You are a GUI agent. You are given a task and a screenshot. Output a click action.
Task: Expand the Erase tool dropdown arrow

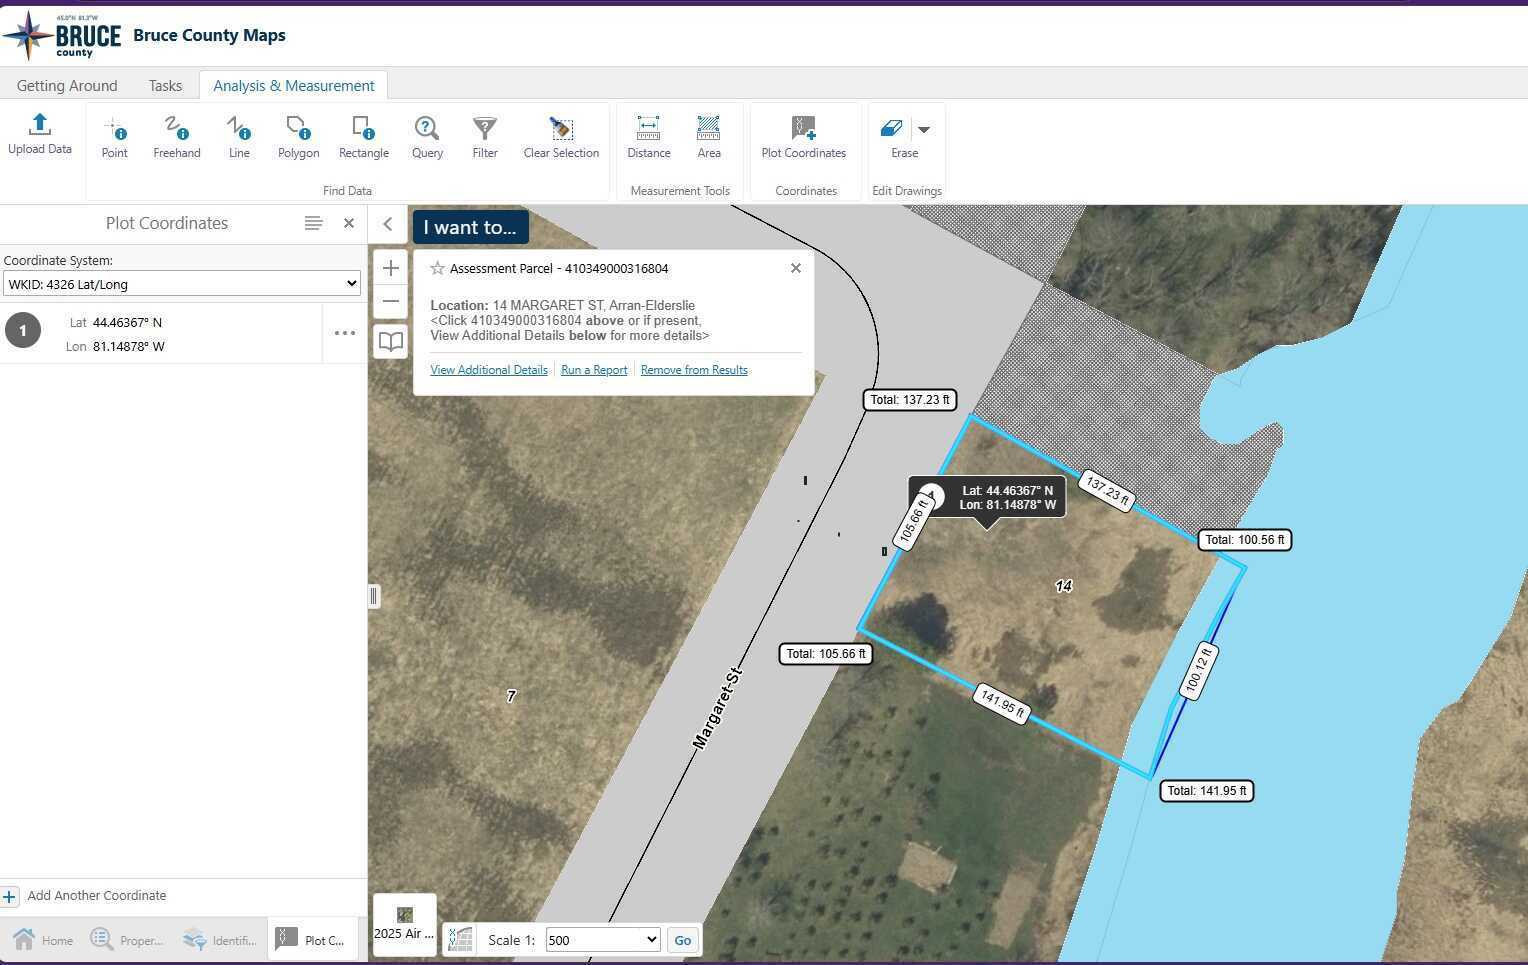click(924, 130)
